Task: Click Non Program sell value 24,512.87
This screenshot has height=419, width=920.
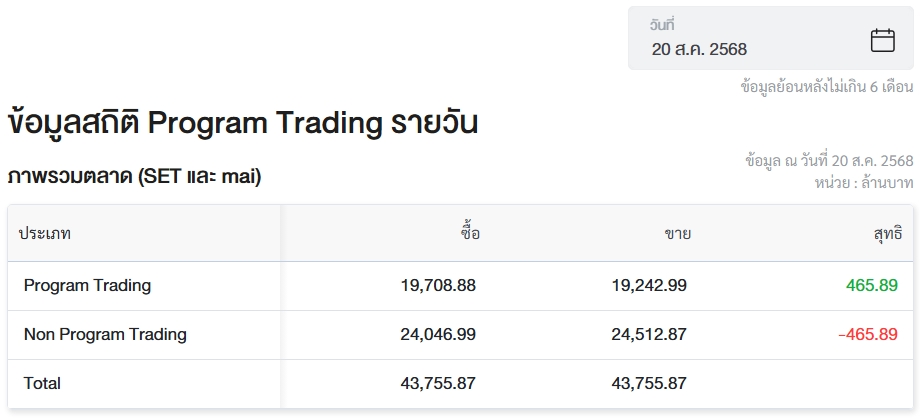Action: click(x=649, y=334)
